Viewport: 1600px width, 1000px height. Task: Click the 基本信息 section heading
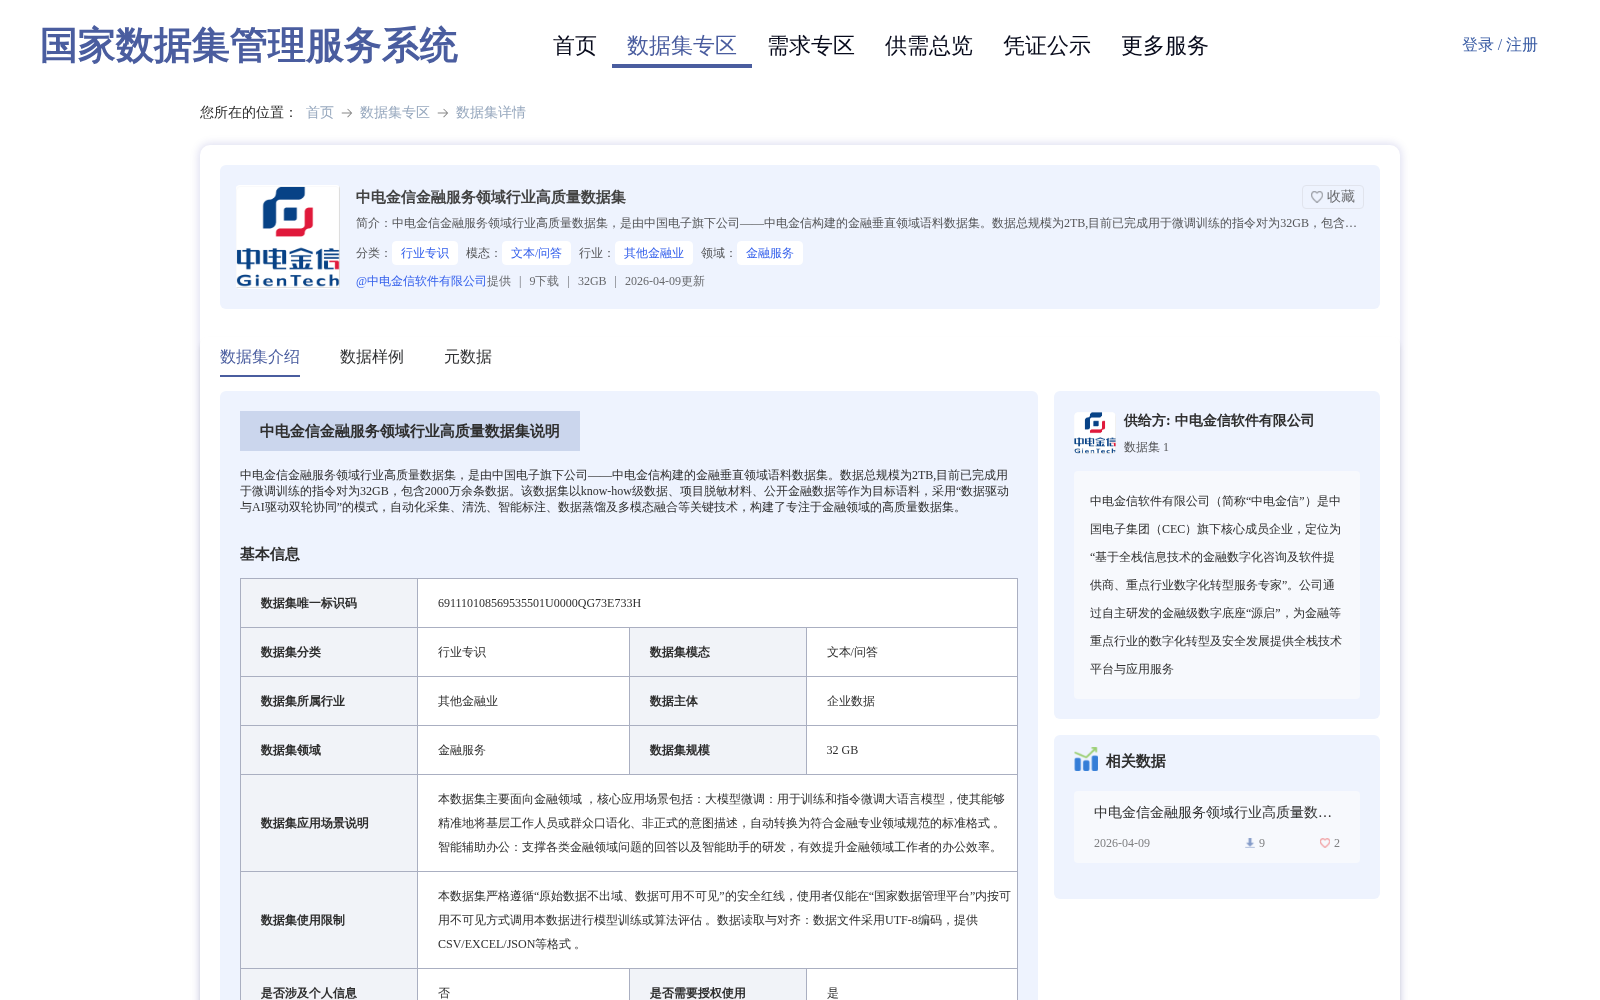[x=270, y=554]
